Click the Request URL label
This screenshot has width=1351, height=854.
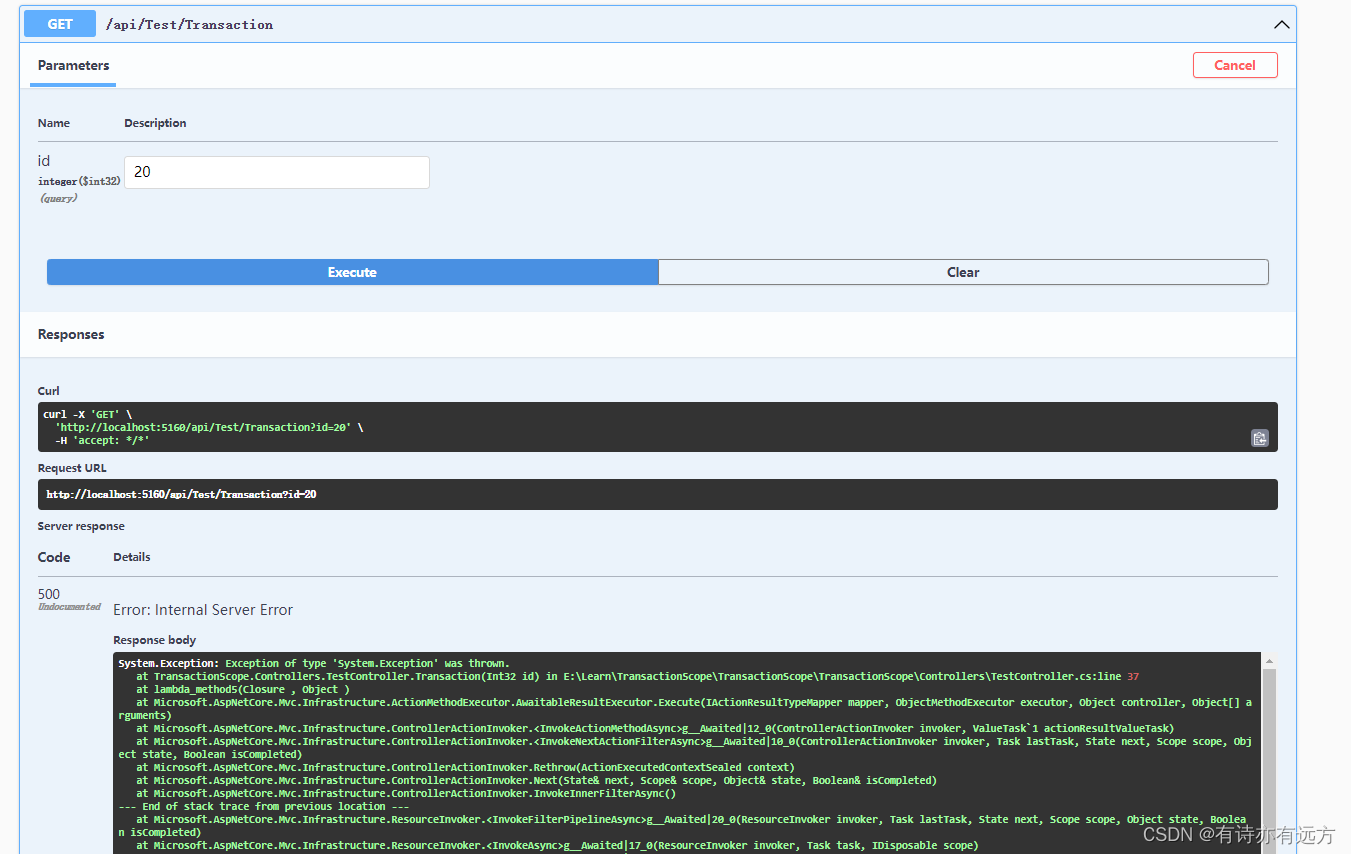72,468
